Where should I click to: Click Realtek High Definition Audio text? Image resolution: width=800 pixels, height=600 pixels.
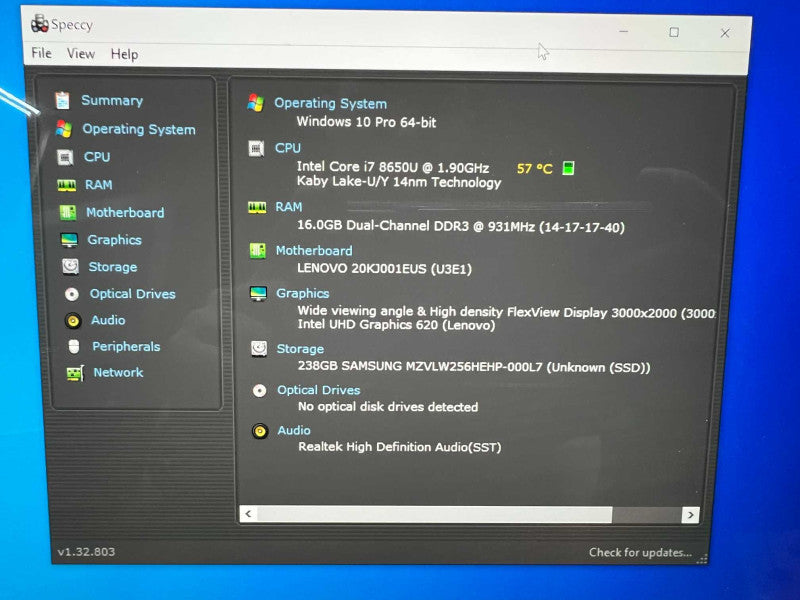tap(399, 447)
